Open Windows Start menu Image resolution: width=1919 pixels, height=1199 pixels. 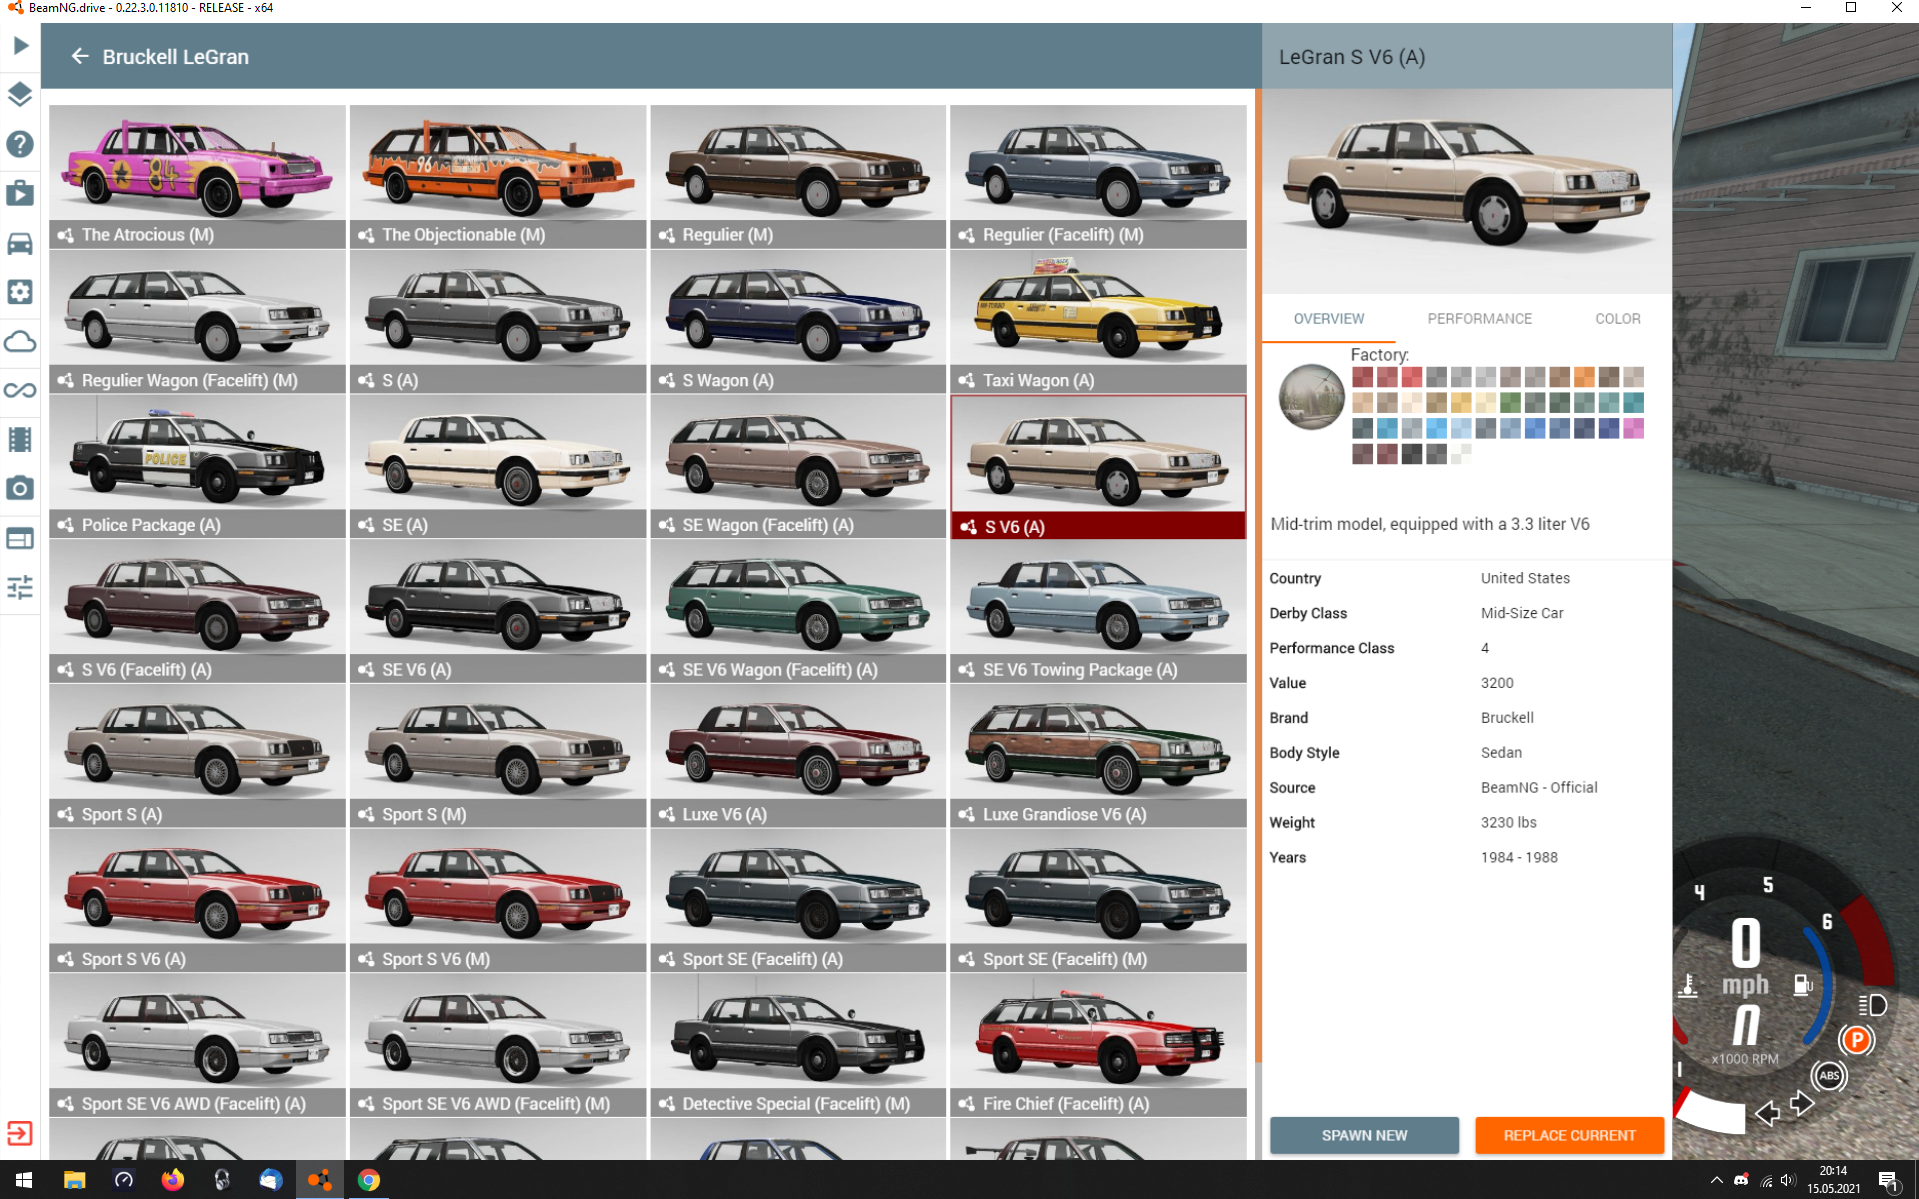point(24,1180)
